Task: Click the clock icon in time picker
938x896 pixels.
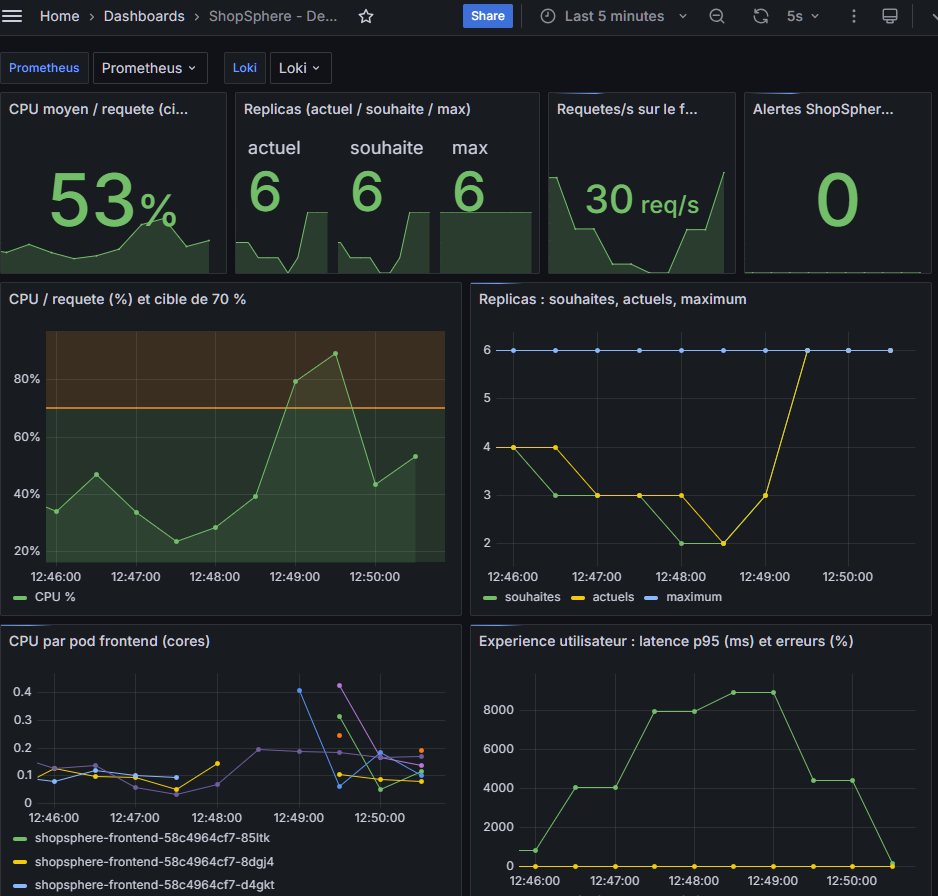Action: pos(548,16)
